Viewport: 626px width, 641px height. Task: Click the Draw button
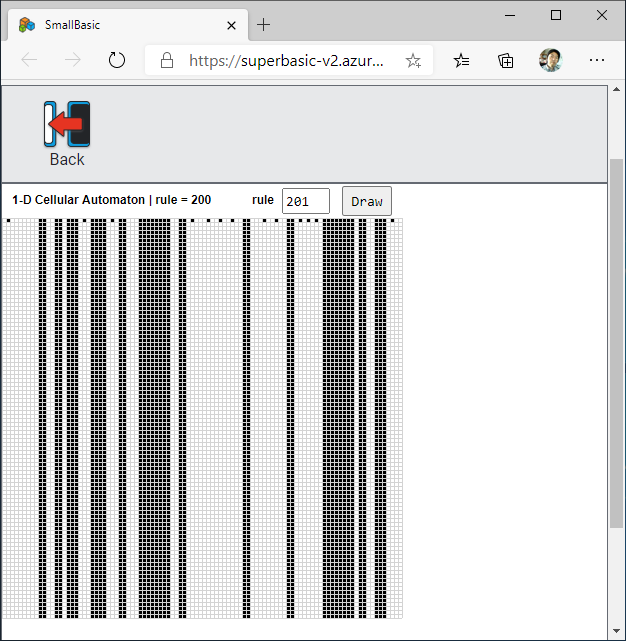tap(367, 201)
